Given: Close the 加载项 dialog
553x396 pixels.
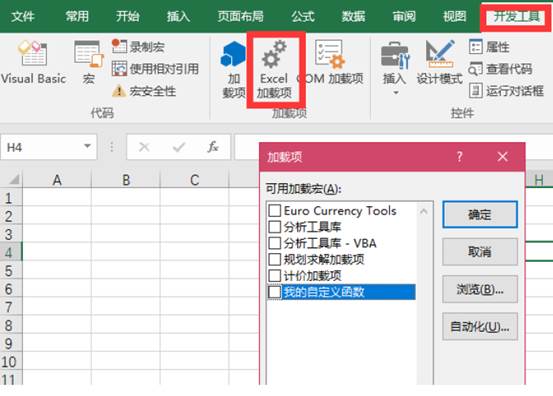Looking at the screenshot, I should click(503, 157).
